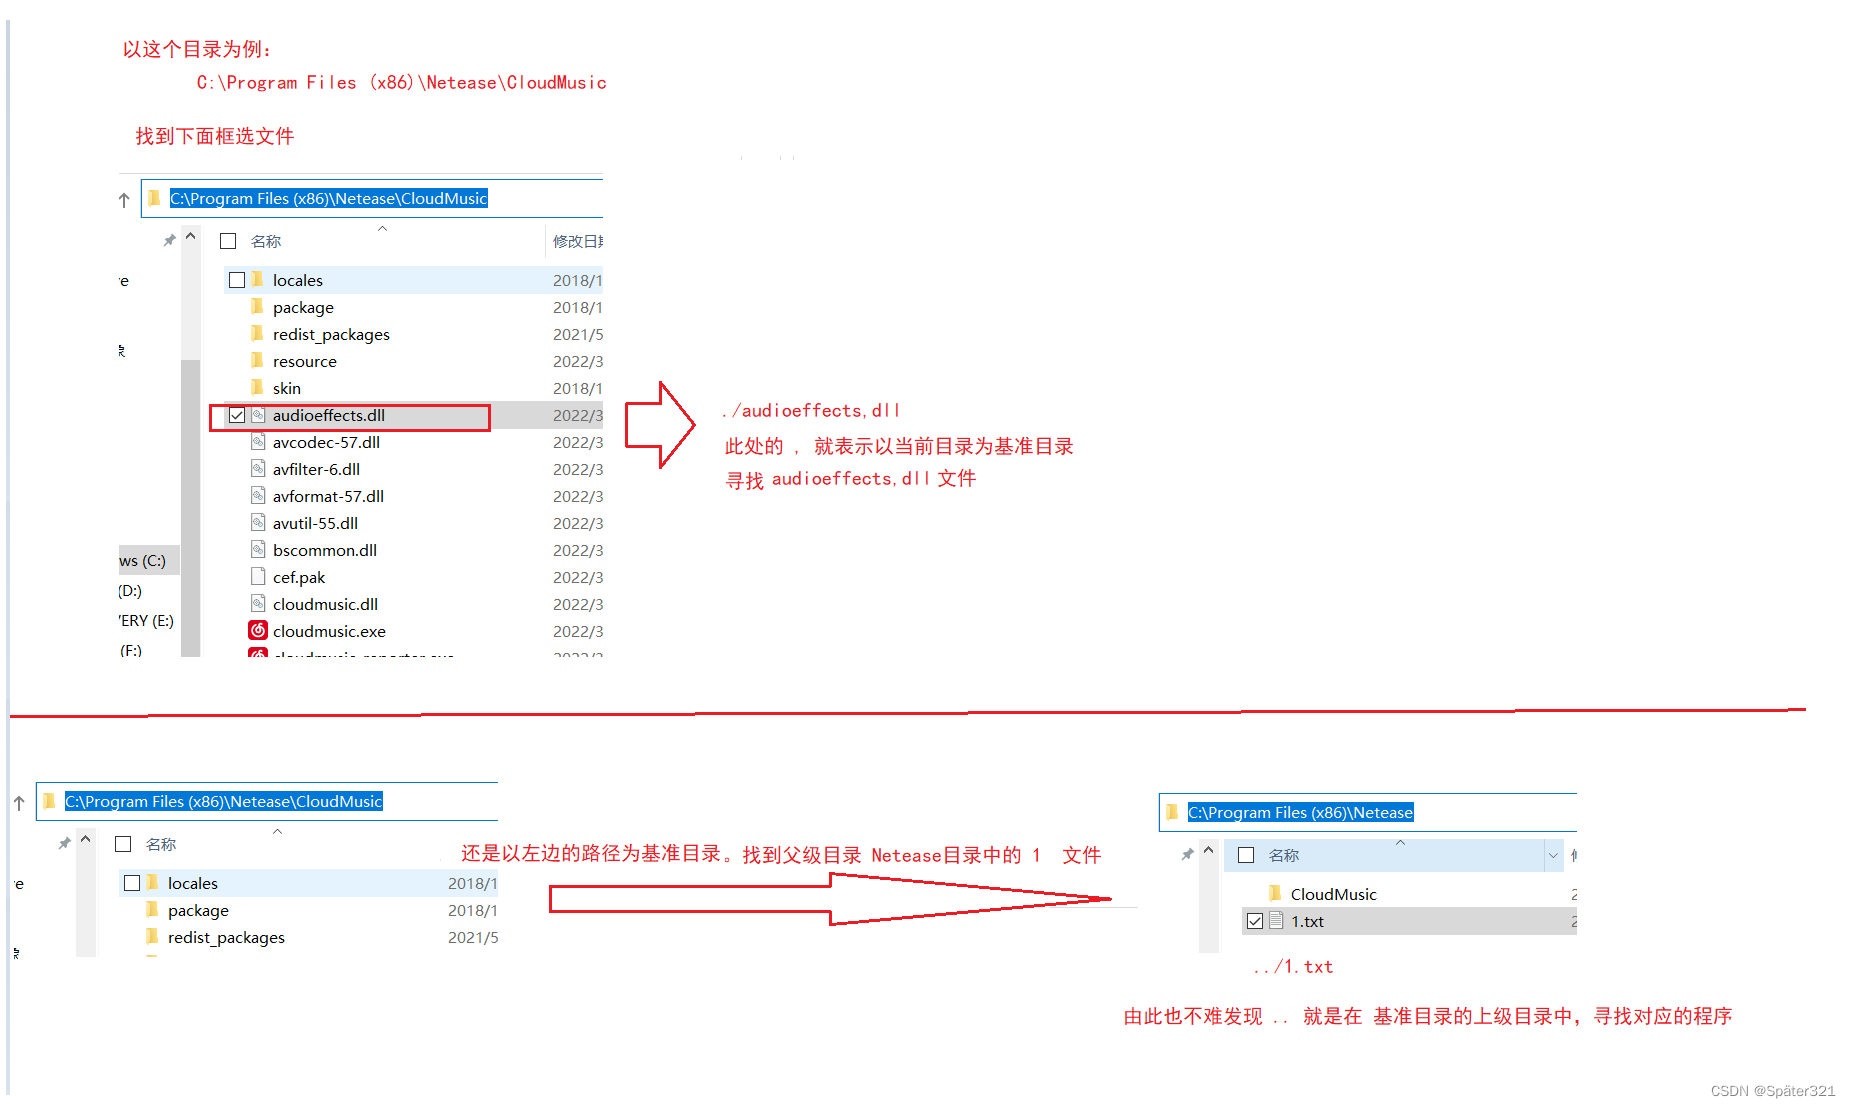Click folder icon of skin

click(257, 387)
